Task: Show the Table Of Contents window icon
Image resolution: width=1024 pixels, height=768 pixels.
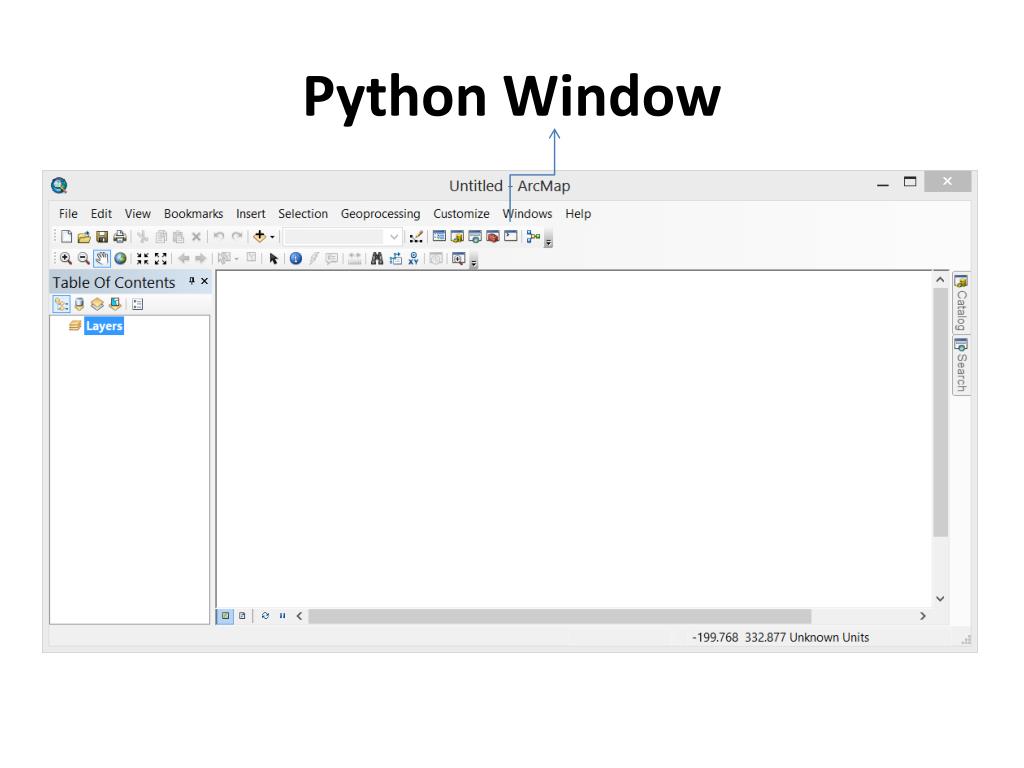Action: point(440,236)
